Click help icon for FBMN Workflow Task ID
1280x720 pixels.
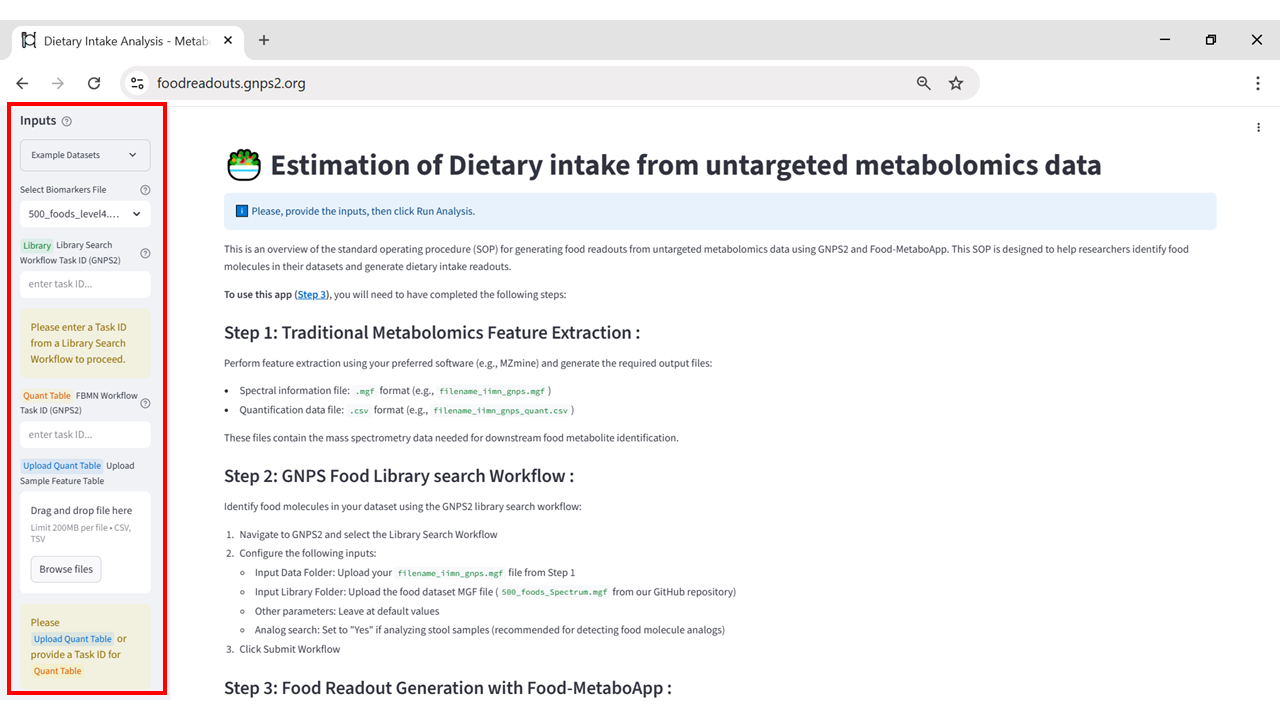tap(145, 404)
